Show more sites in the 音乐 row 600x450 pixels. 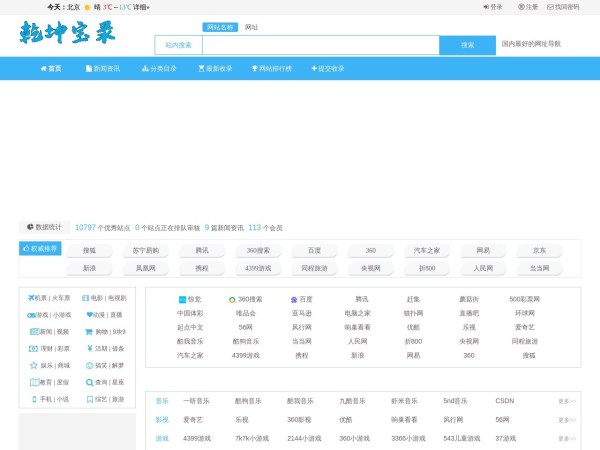point(566,402)
